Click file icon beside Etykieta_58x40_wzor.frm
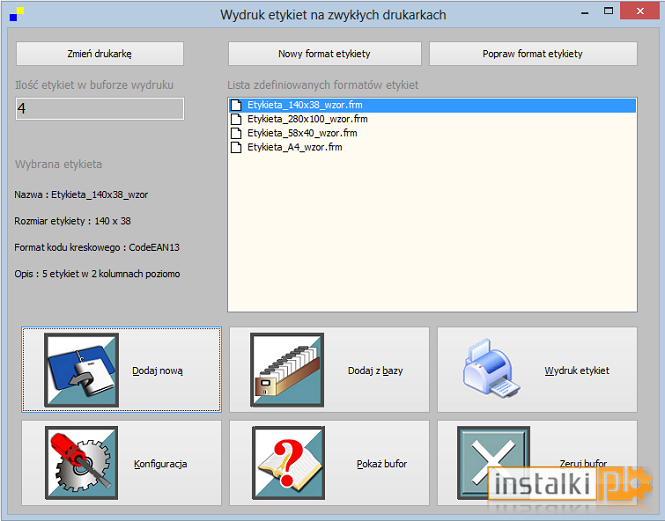The width and height of the screenshot is (665, 521). point(236,133)
